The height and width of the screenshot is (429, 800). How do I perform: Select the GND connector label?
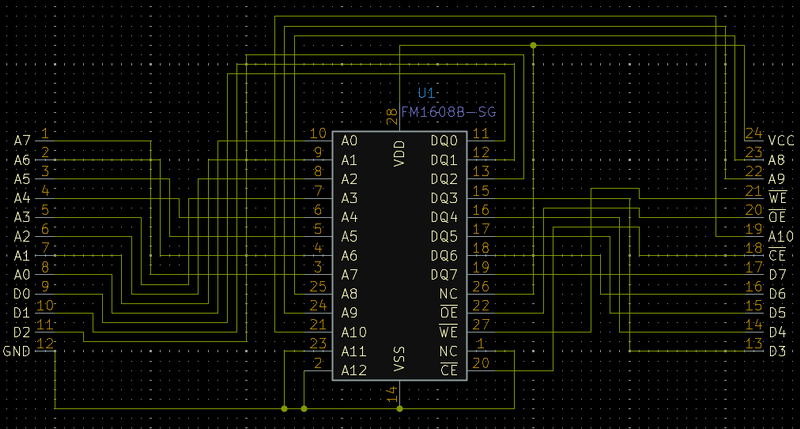pos(17,351)
